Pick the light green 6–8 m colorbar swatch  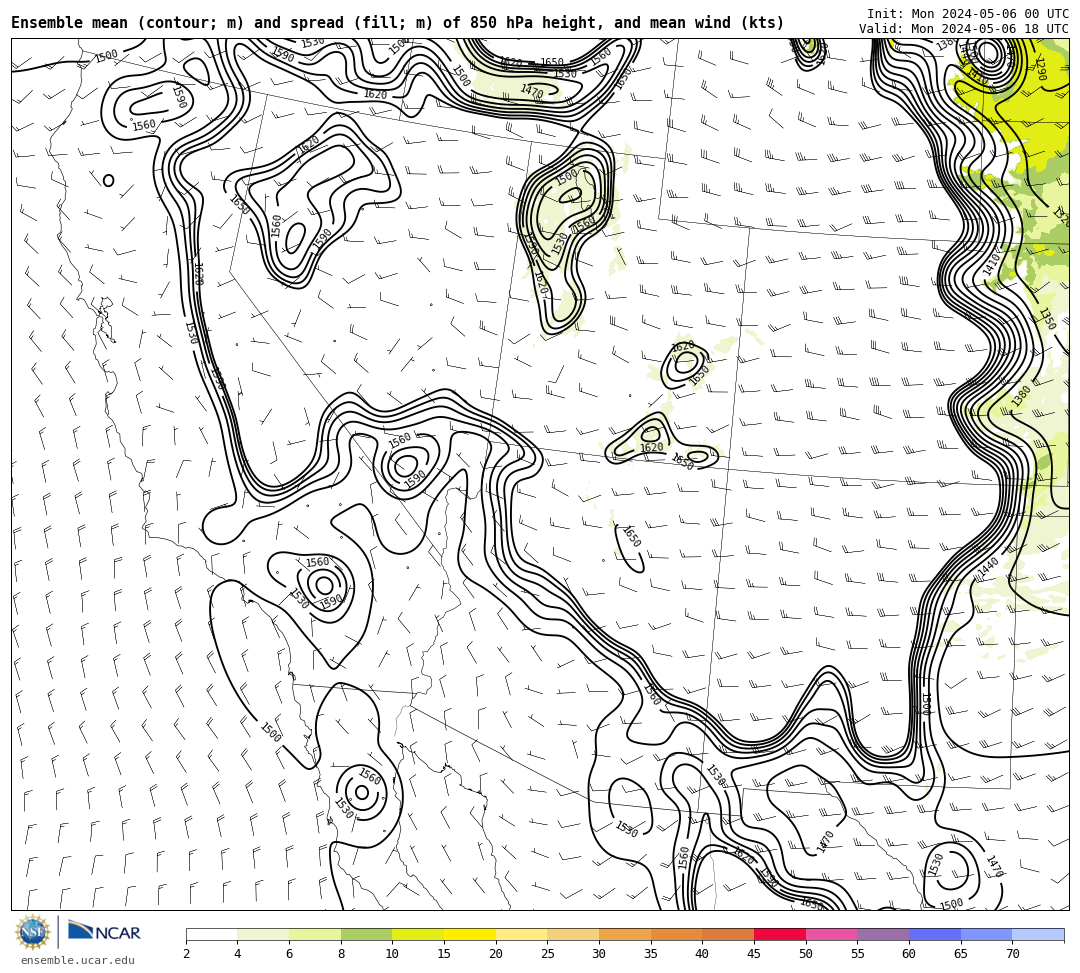pyautogui.click(x=315, y=934)
